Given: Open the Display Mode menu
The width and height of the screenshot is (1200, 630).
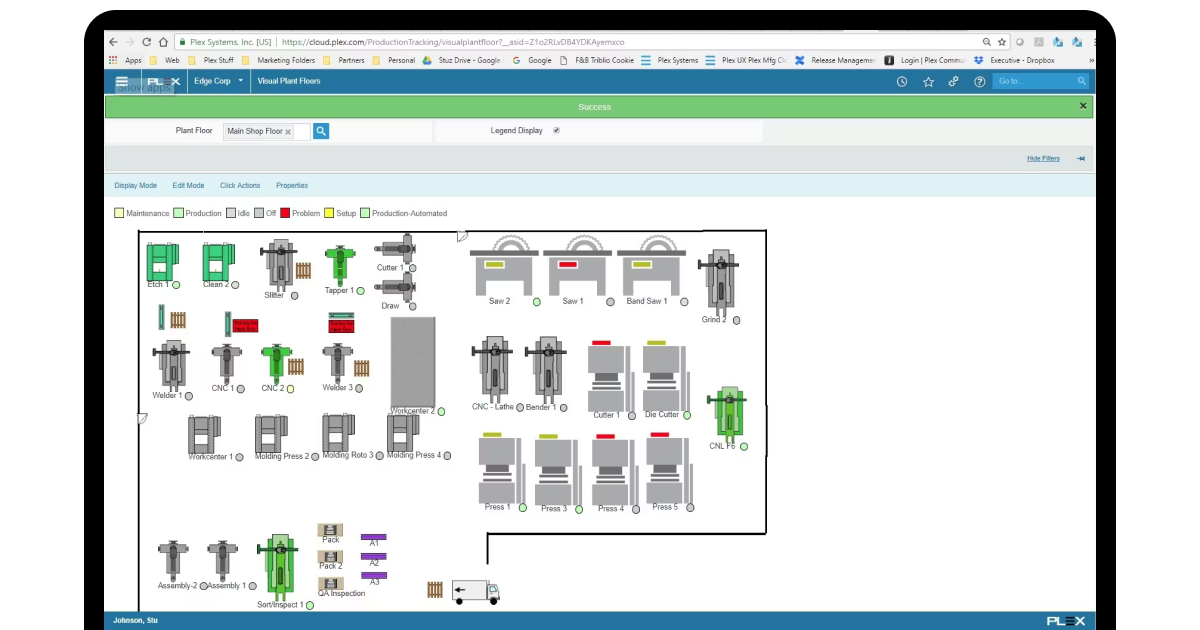Looking at the screenshot, I should tap(135, 185).
